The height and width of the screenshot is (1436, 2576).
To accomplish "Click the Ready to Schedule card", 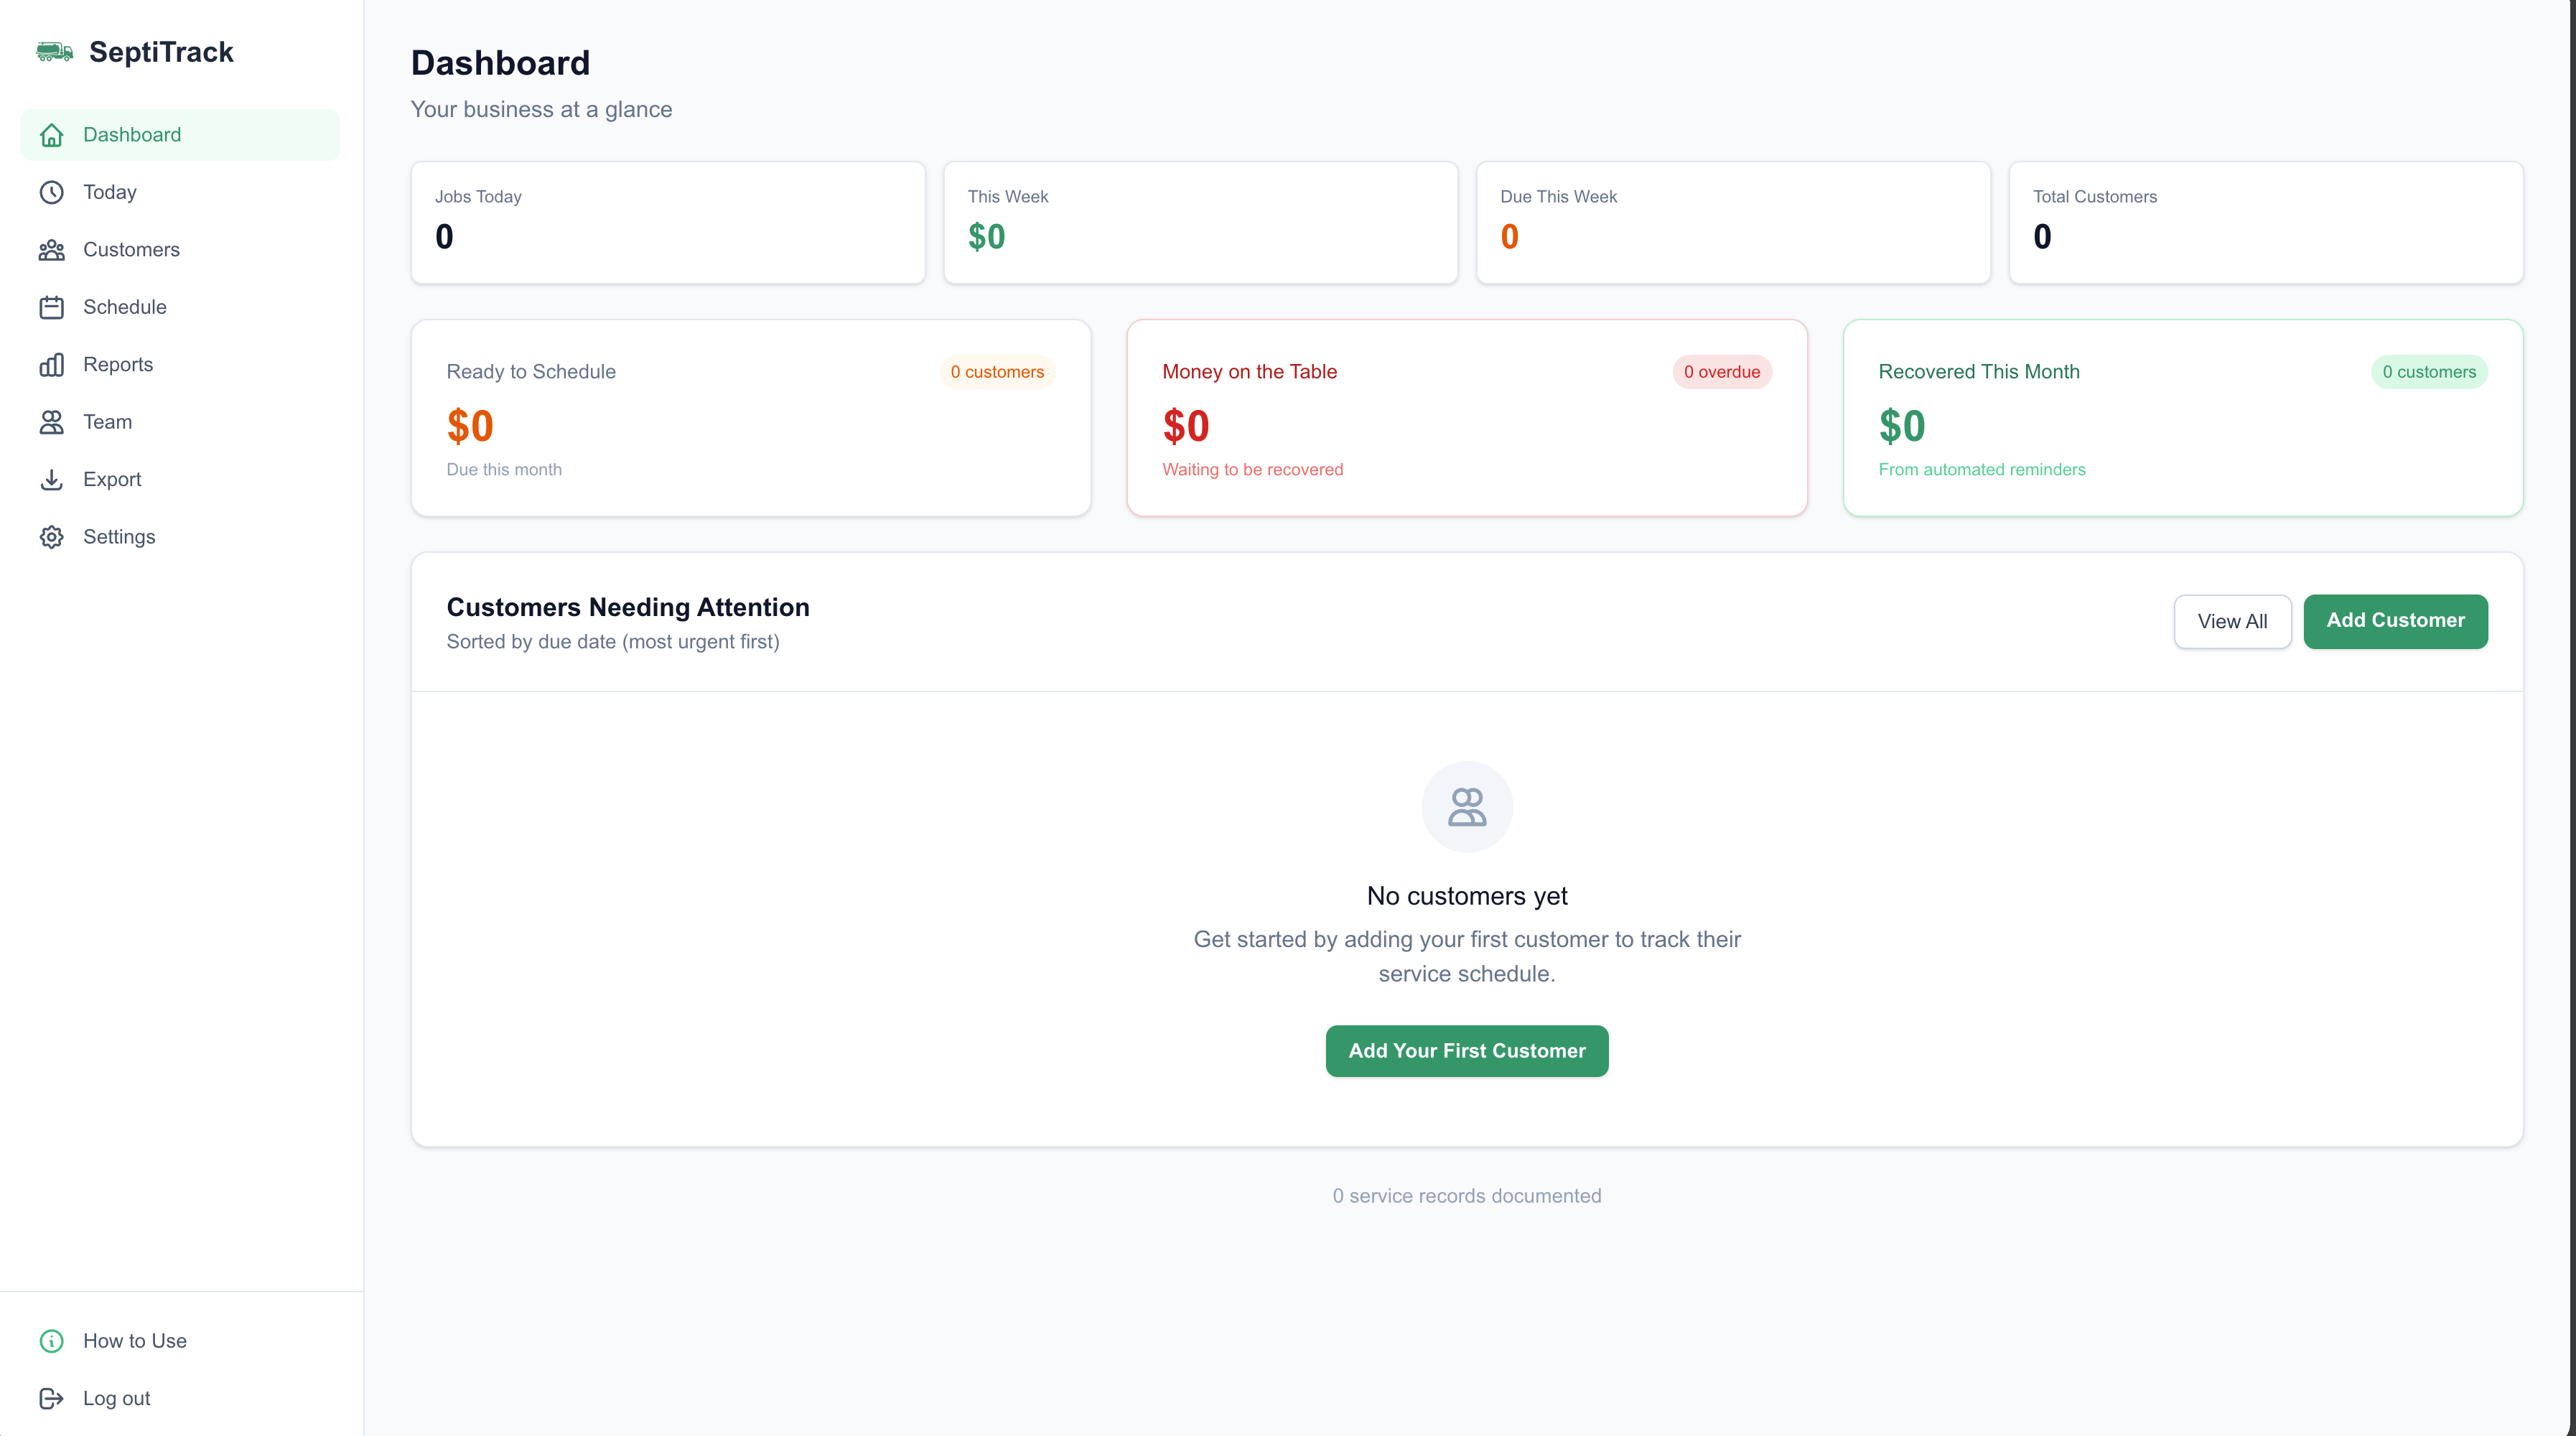I will click(x=750, y=418).
